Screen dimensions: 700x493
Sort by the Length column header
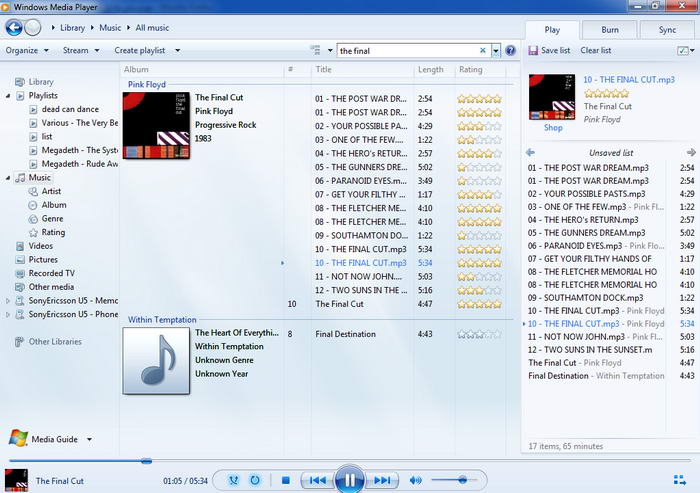pyautogui.click(x=430, y=70)
